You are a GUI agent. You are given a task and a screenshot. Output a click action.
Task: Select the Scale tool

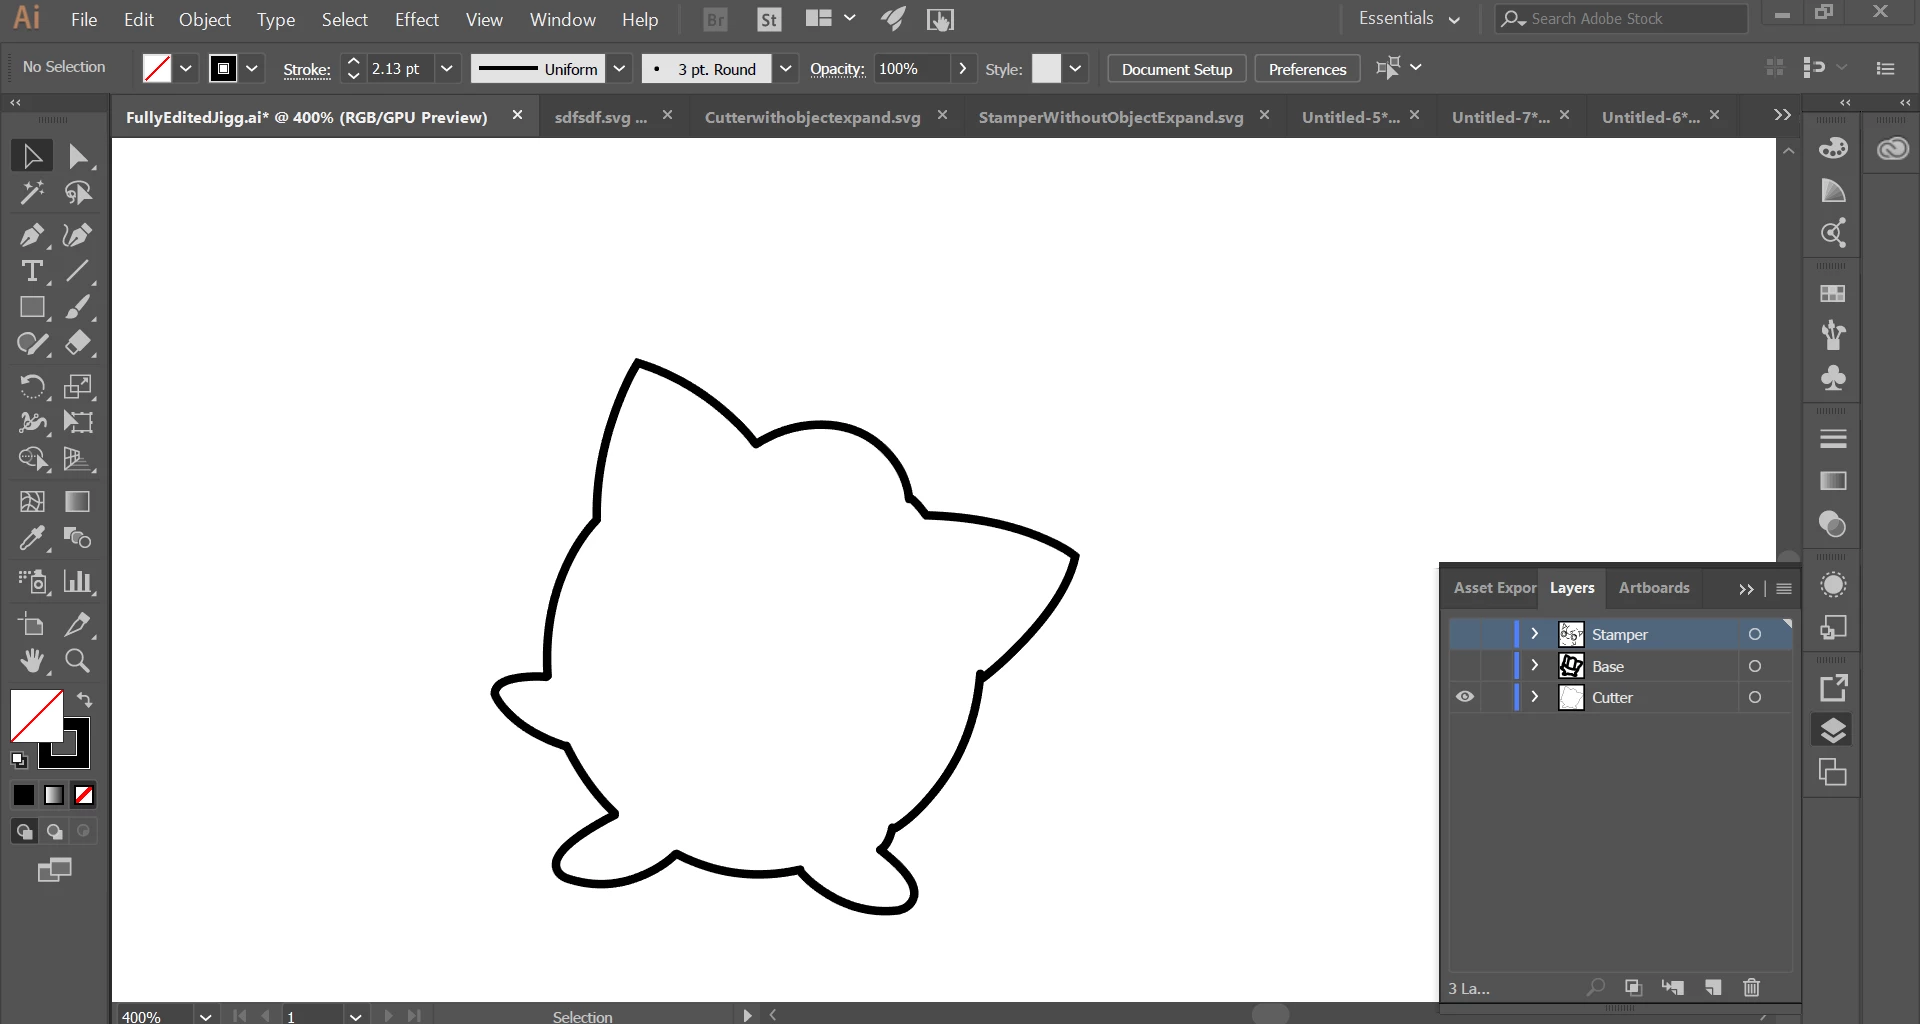pos(78,386)
